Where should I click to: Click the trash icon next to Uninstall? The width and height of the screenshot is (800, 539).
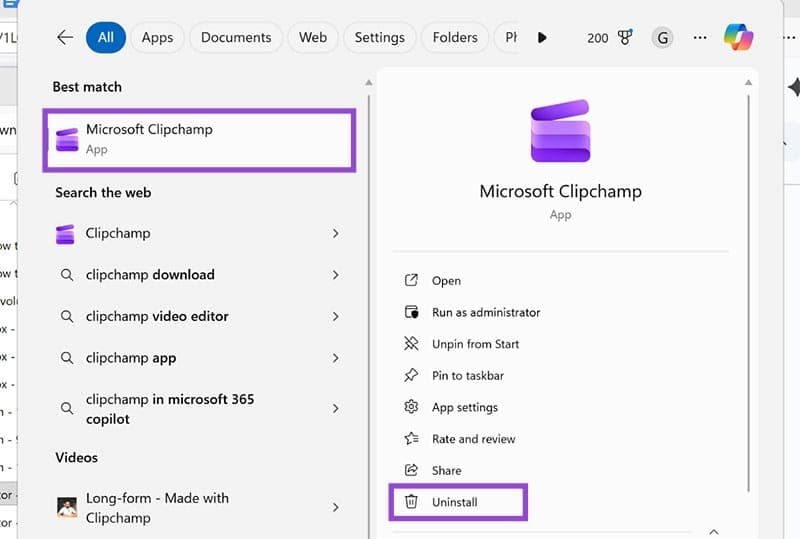coord(411,502)
